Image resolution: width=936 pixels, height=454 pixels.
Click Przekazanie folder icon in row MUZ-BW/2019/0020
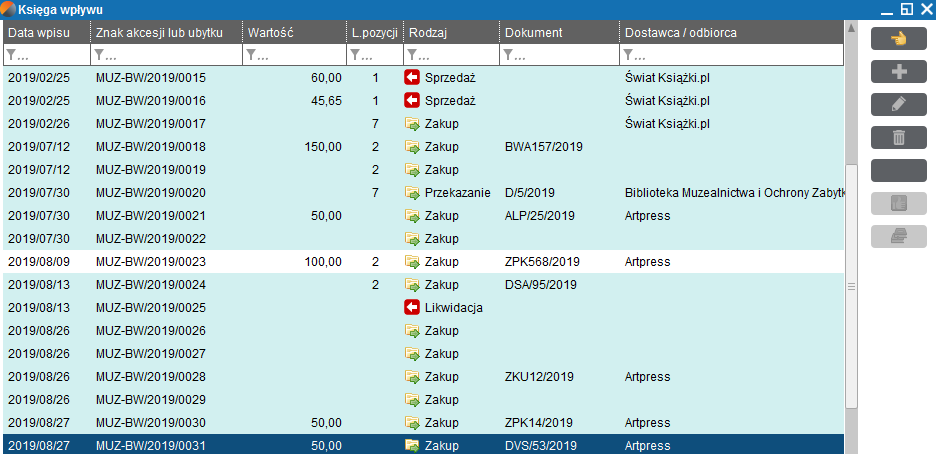(412, 193)
